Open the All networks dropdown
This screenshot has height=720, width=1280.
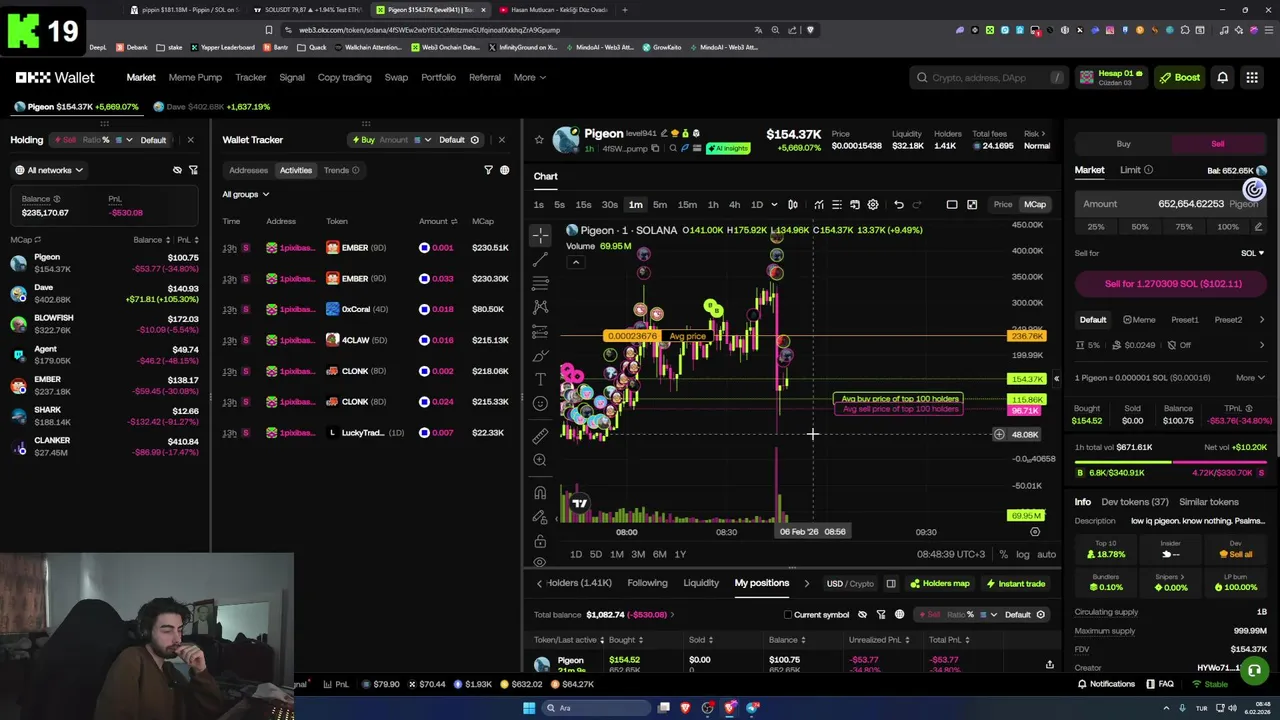pyautogui.click(x=49, y=170)
